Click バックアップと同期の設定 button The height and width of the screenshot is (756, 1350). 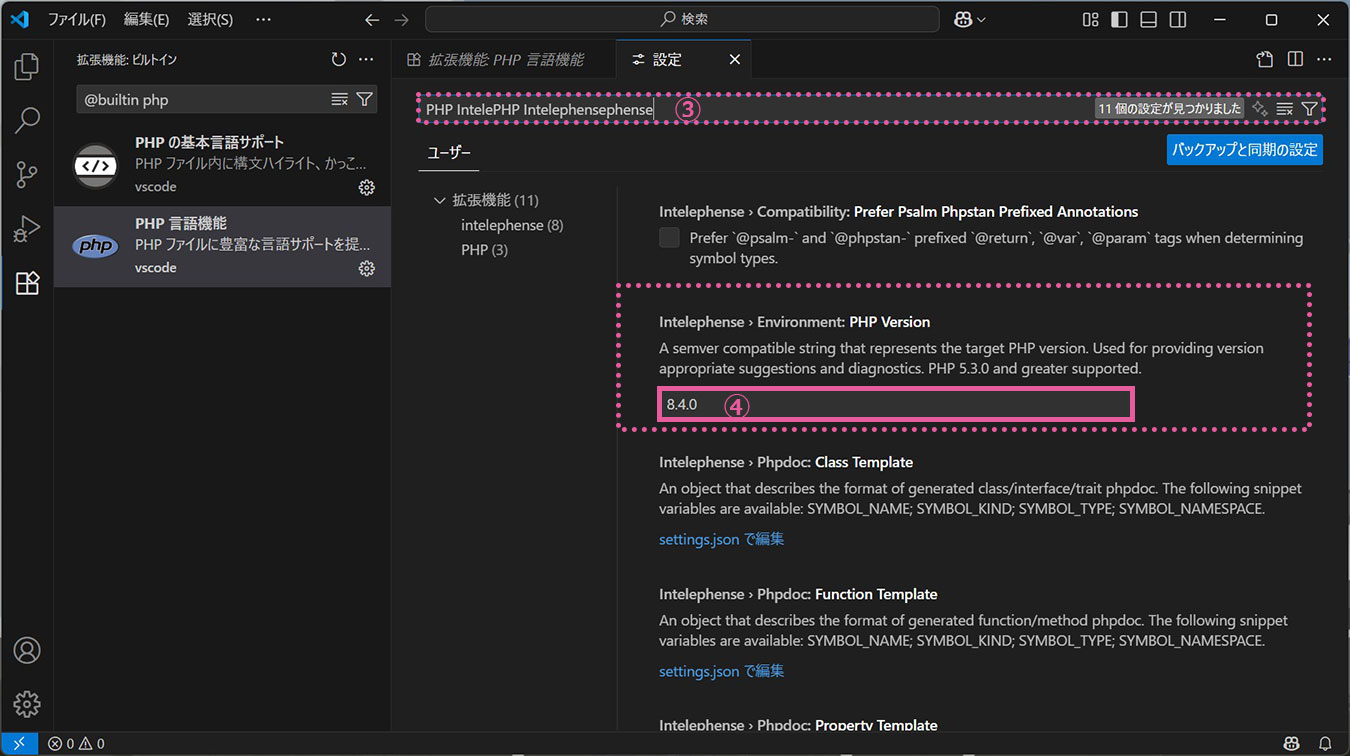(1245, 150)
